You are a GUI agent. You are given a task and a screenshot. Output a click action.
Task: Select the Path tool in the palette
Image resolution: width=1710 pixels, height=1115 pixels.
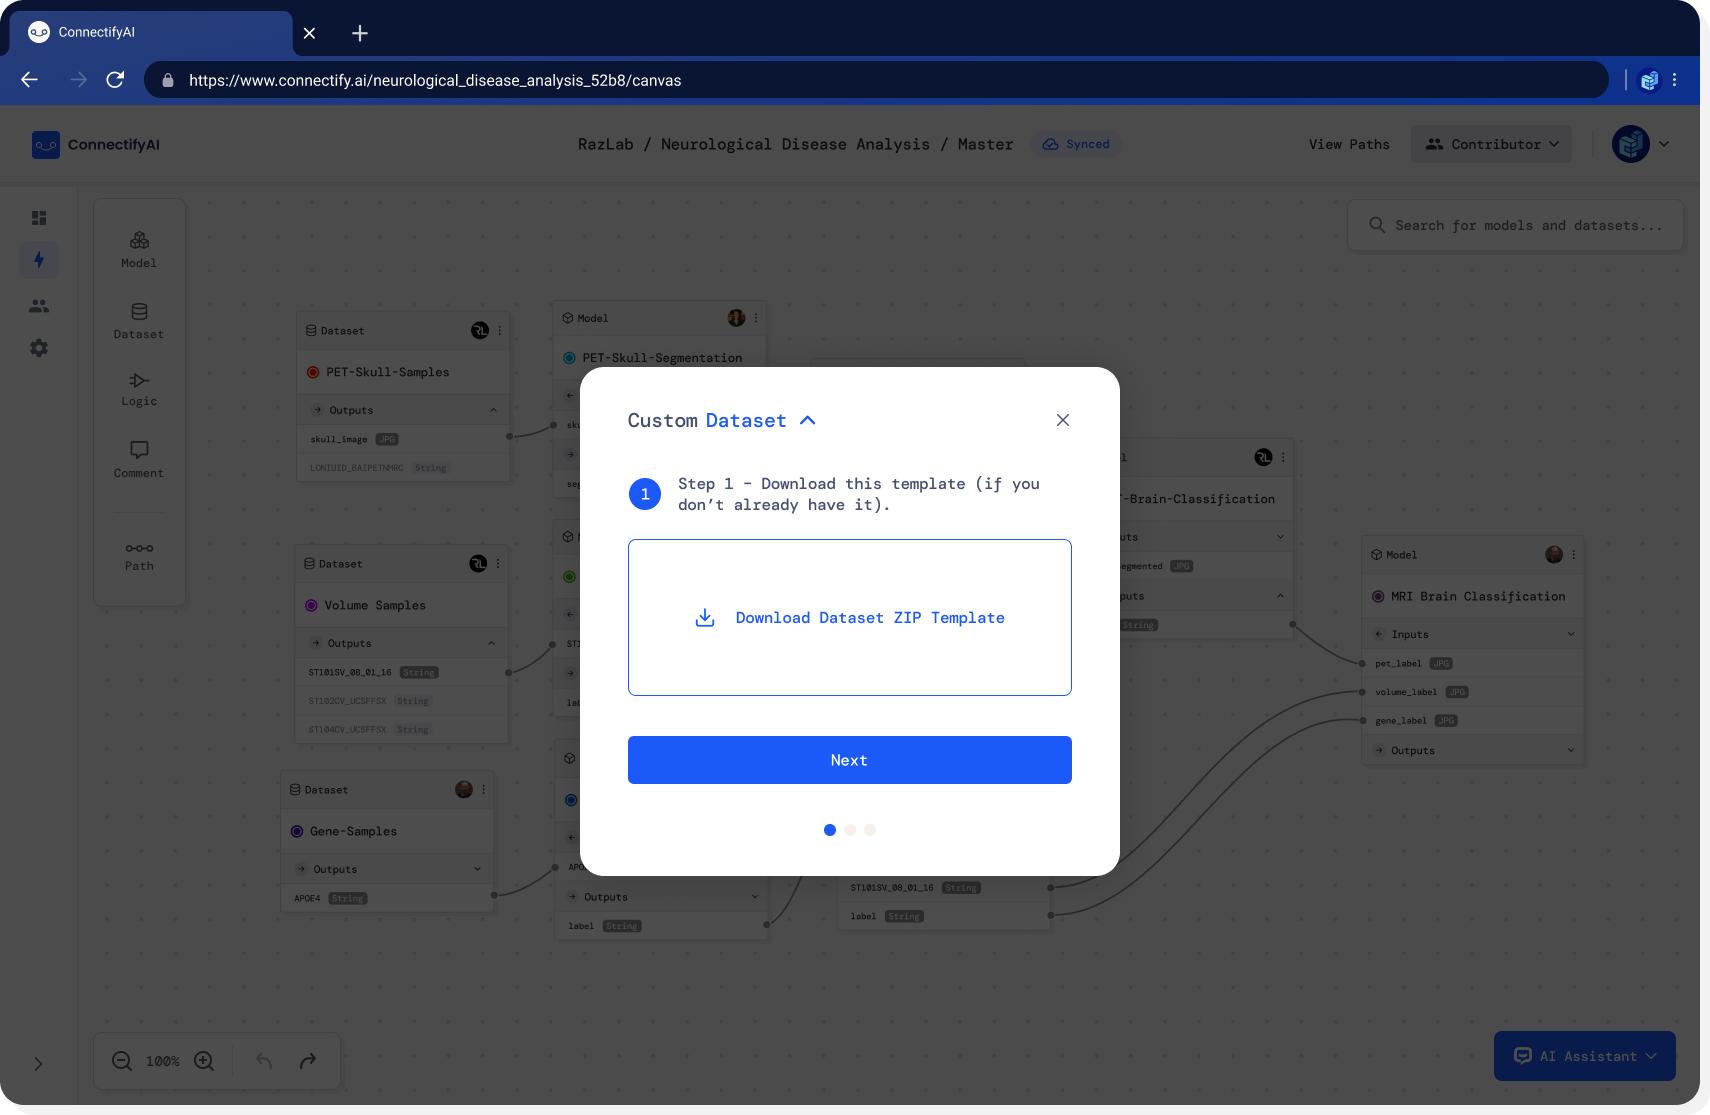click(139, 556)
